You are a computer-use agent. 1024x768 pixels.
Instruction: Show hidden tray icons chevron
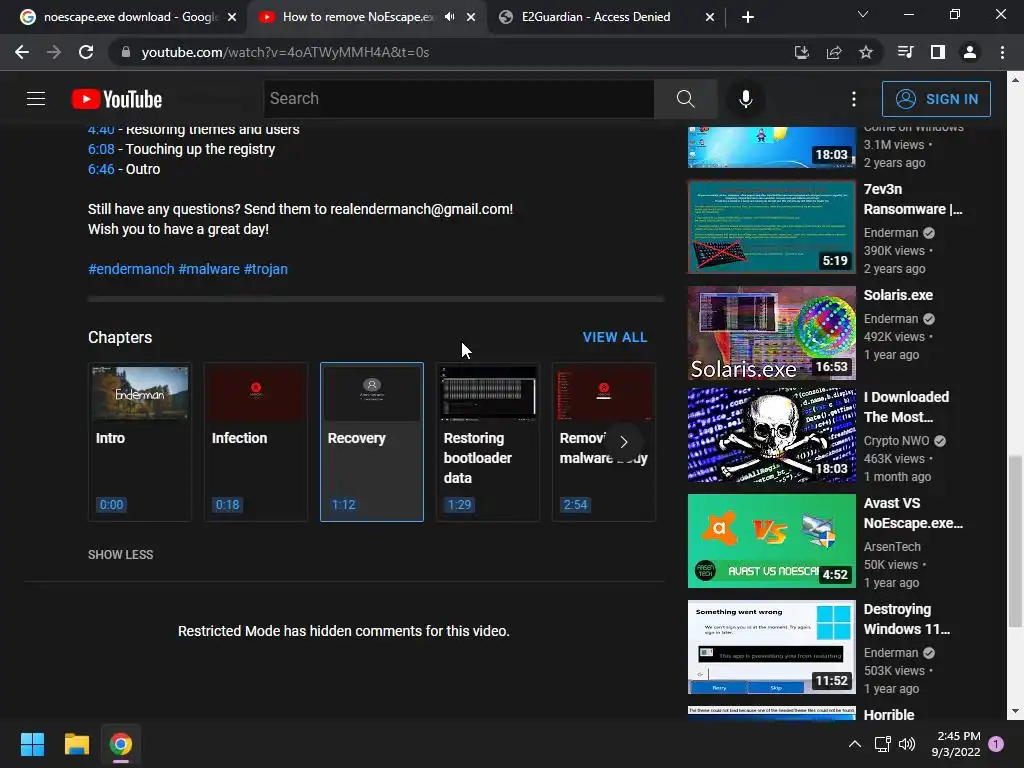(x=854, y=744)
